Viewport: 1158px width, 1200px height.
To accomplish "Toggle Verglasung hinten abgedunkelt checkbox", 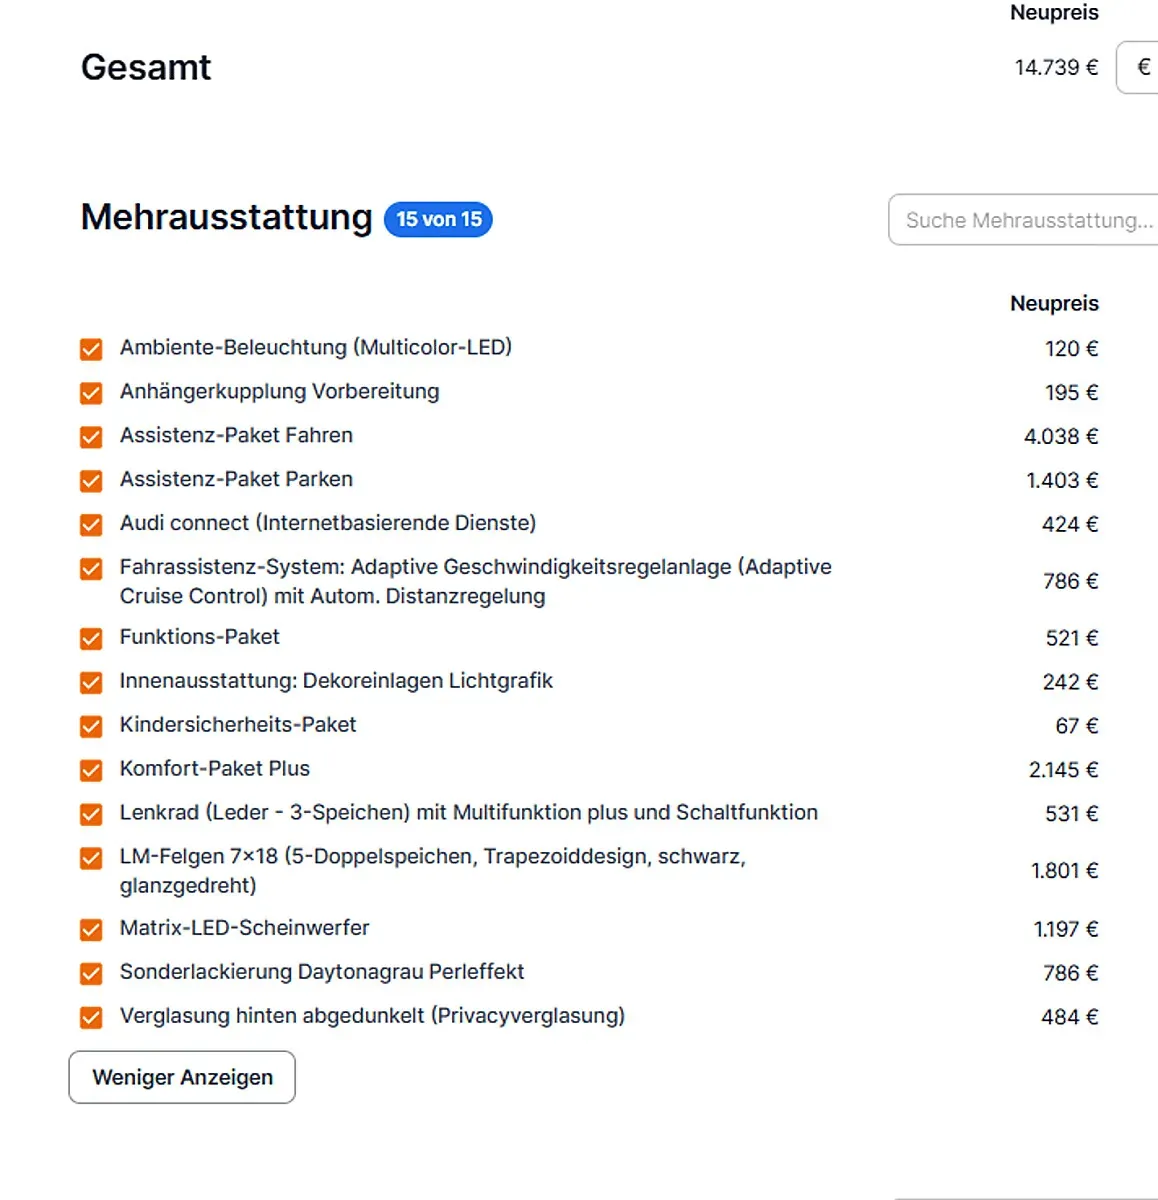I will pyautogui.click(x=91, y=1018).
